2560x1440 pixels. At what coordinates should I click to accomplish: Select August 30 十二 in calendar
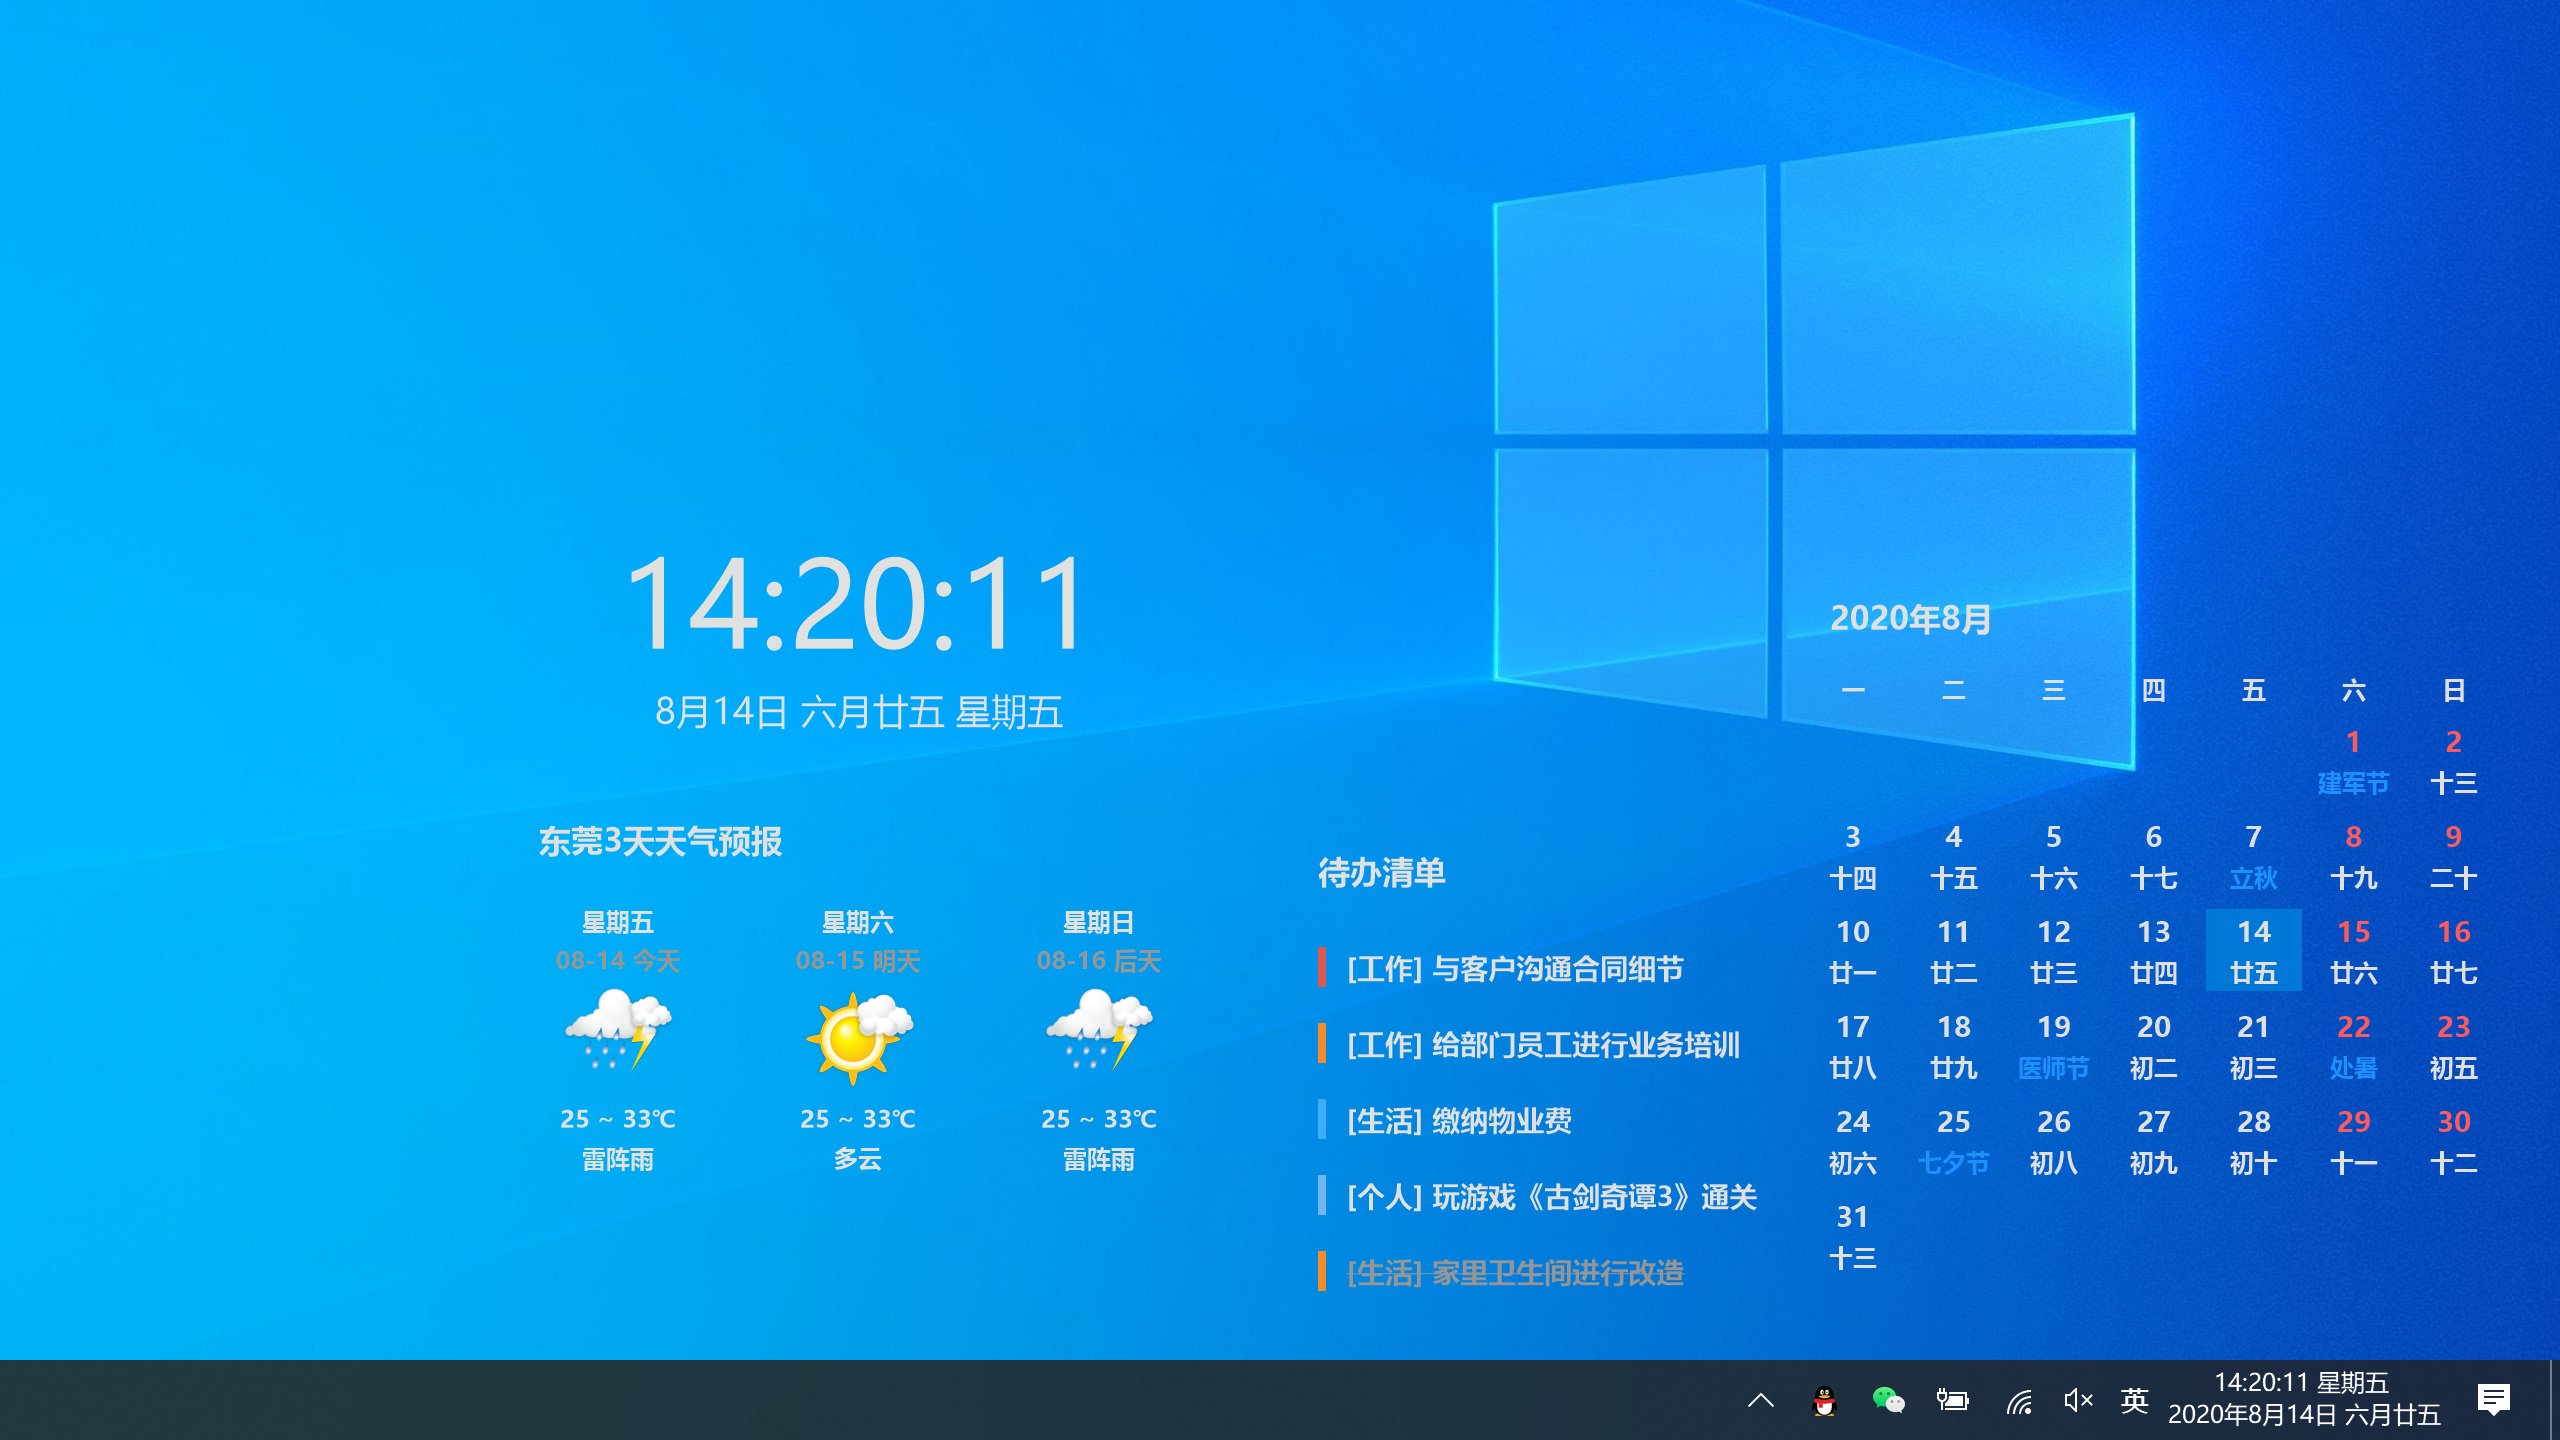coord(2453,1141)
